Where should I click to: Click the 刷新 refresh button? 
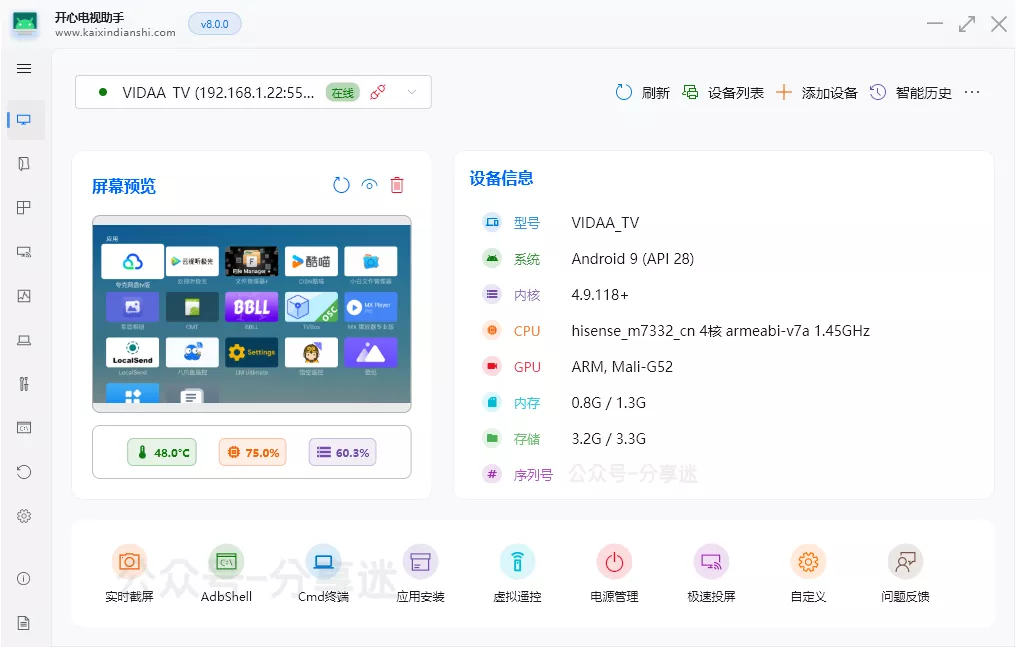point(642,92)
